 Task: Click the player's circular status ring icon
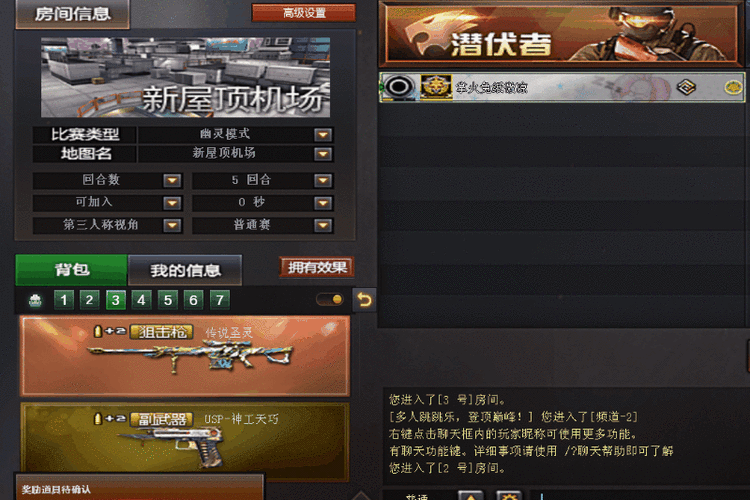tap(399, 87)
